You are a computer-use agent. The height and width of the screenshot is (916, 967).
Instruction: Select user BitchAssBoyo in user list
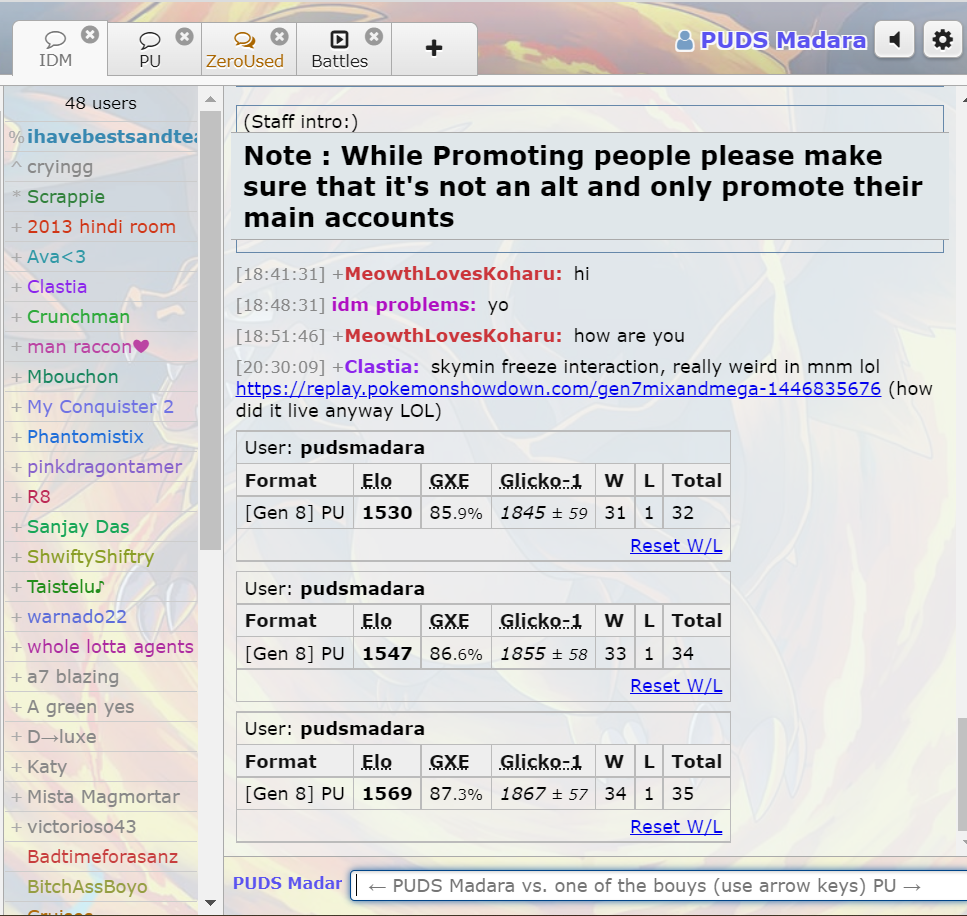[102, 887]
